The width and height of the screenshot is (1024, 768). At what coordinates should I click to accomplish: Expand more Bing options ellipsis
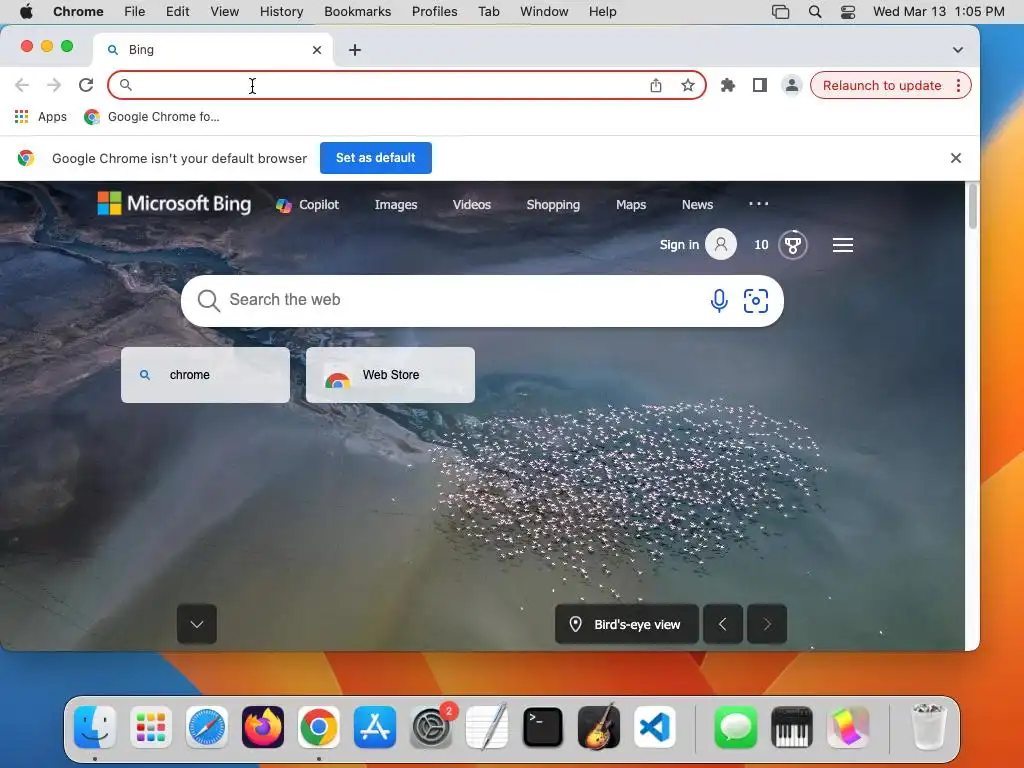tap(758, 204)
